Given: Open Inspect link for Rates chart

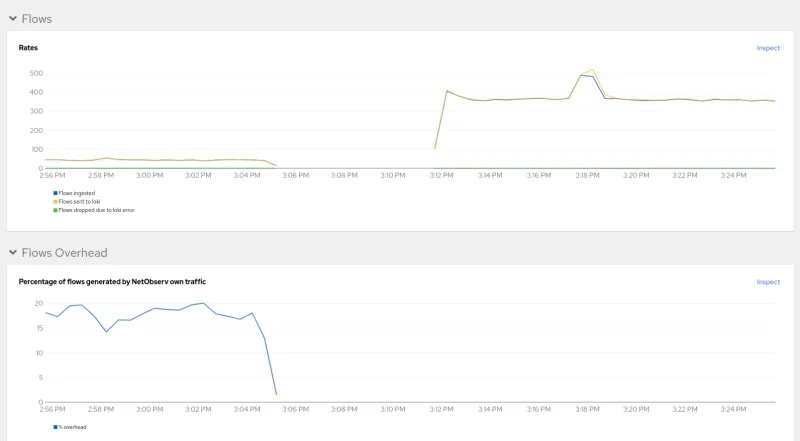Looking at the screenshot, I should (768, 48).
